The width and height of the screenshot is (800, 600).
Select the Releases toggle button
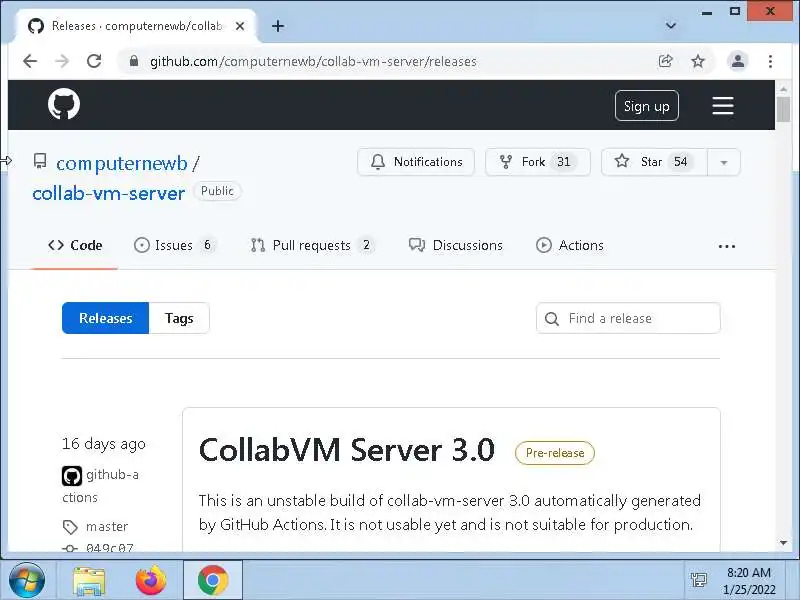pos(106,318)
